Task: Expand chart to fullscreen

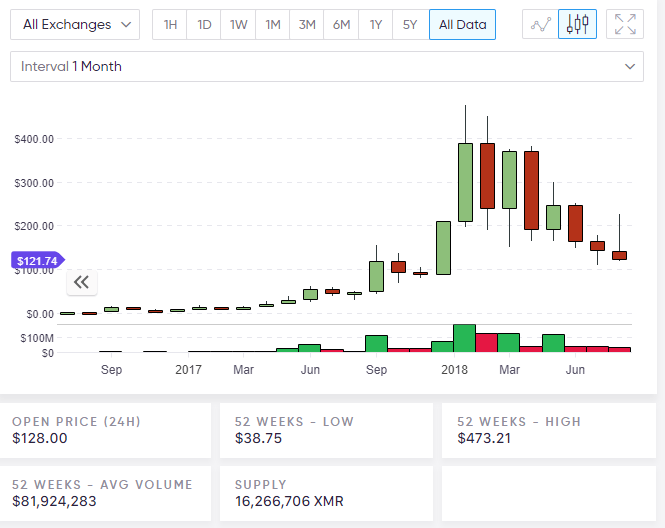Action: point(625,24)
